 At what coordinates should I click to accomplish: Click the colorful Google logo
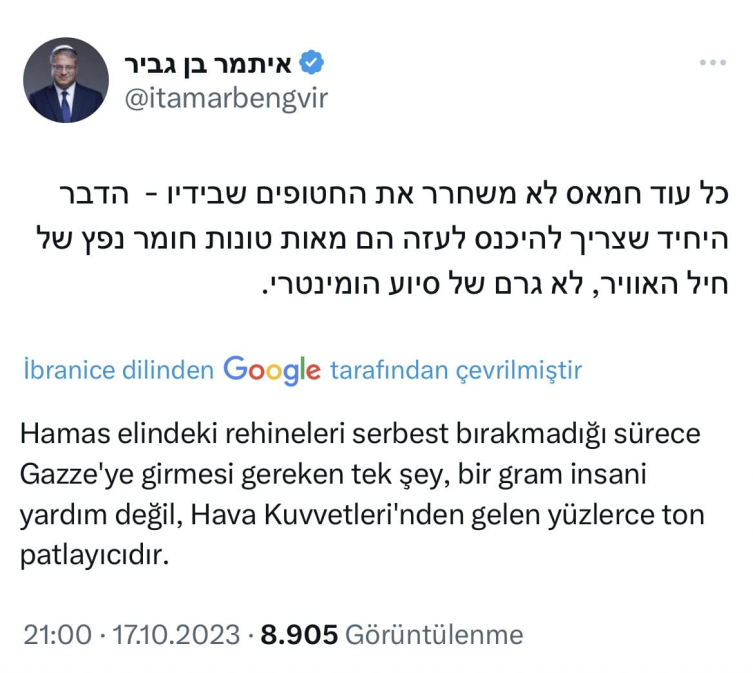[x=271, y=371]
